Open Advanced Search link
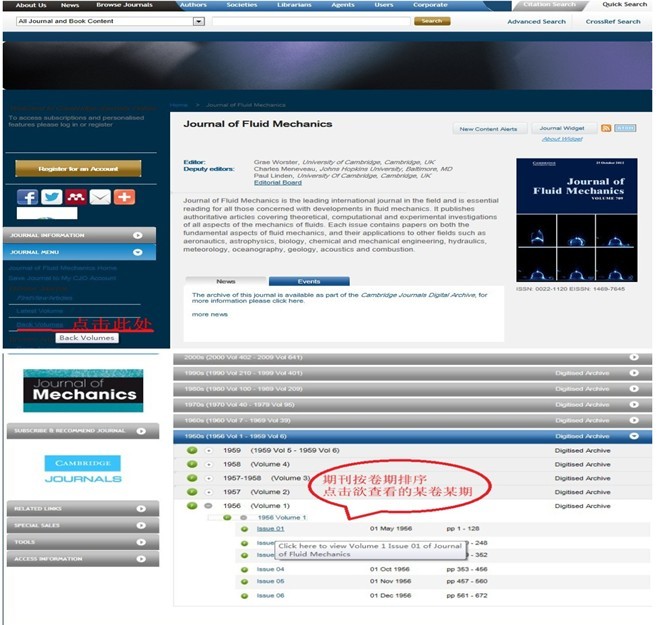Image resolution: width=657 pixels, height=625 pixels. point(536,21)
